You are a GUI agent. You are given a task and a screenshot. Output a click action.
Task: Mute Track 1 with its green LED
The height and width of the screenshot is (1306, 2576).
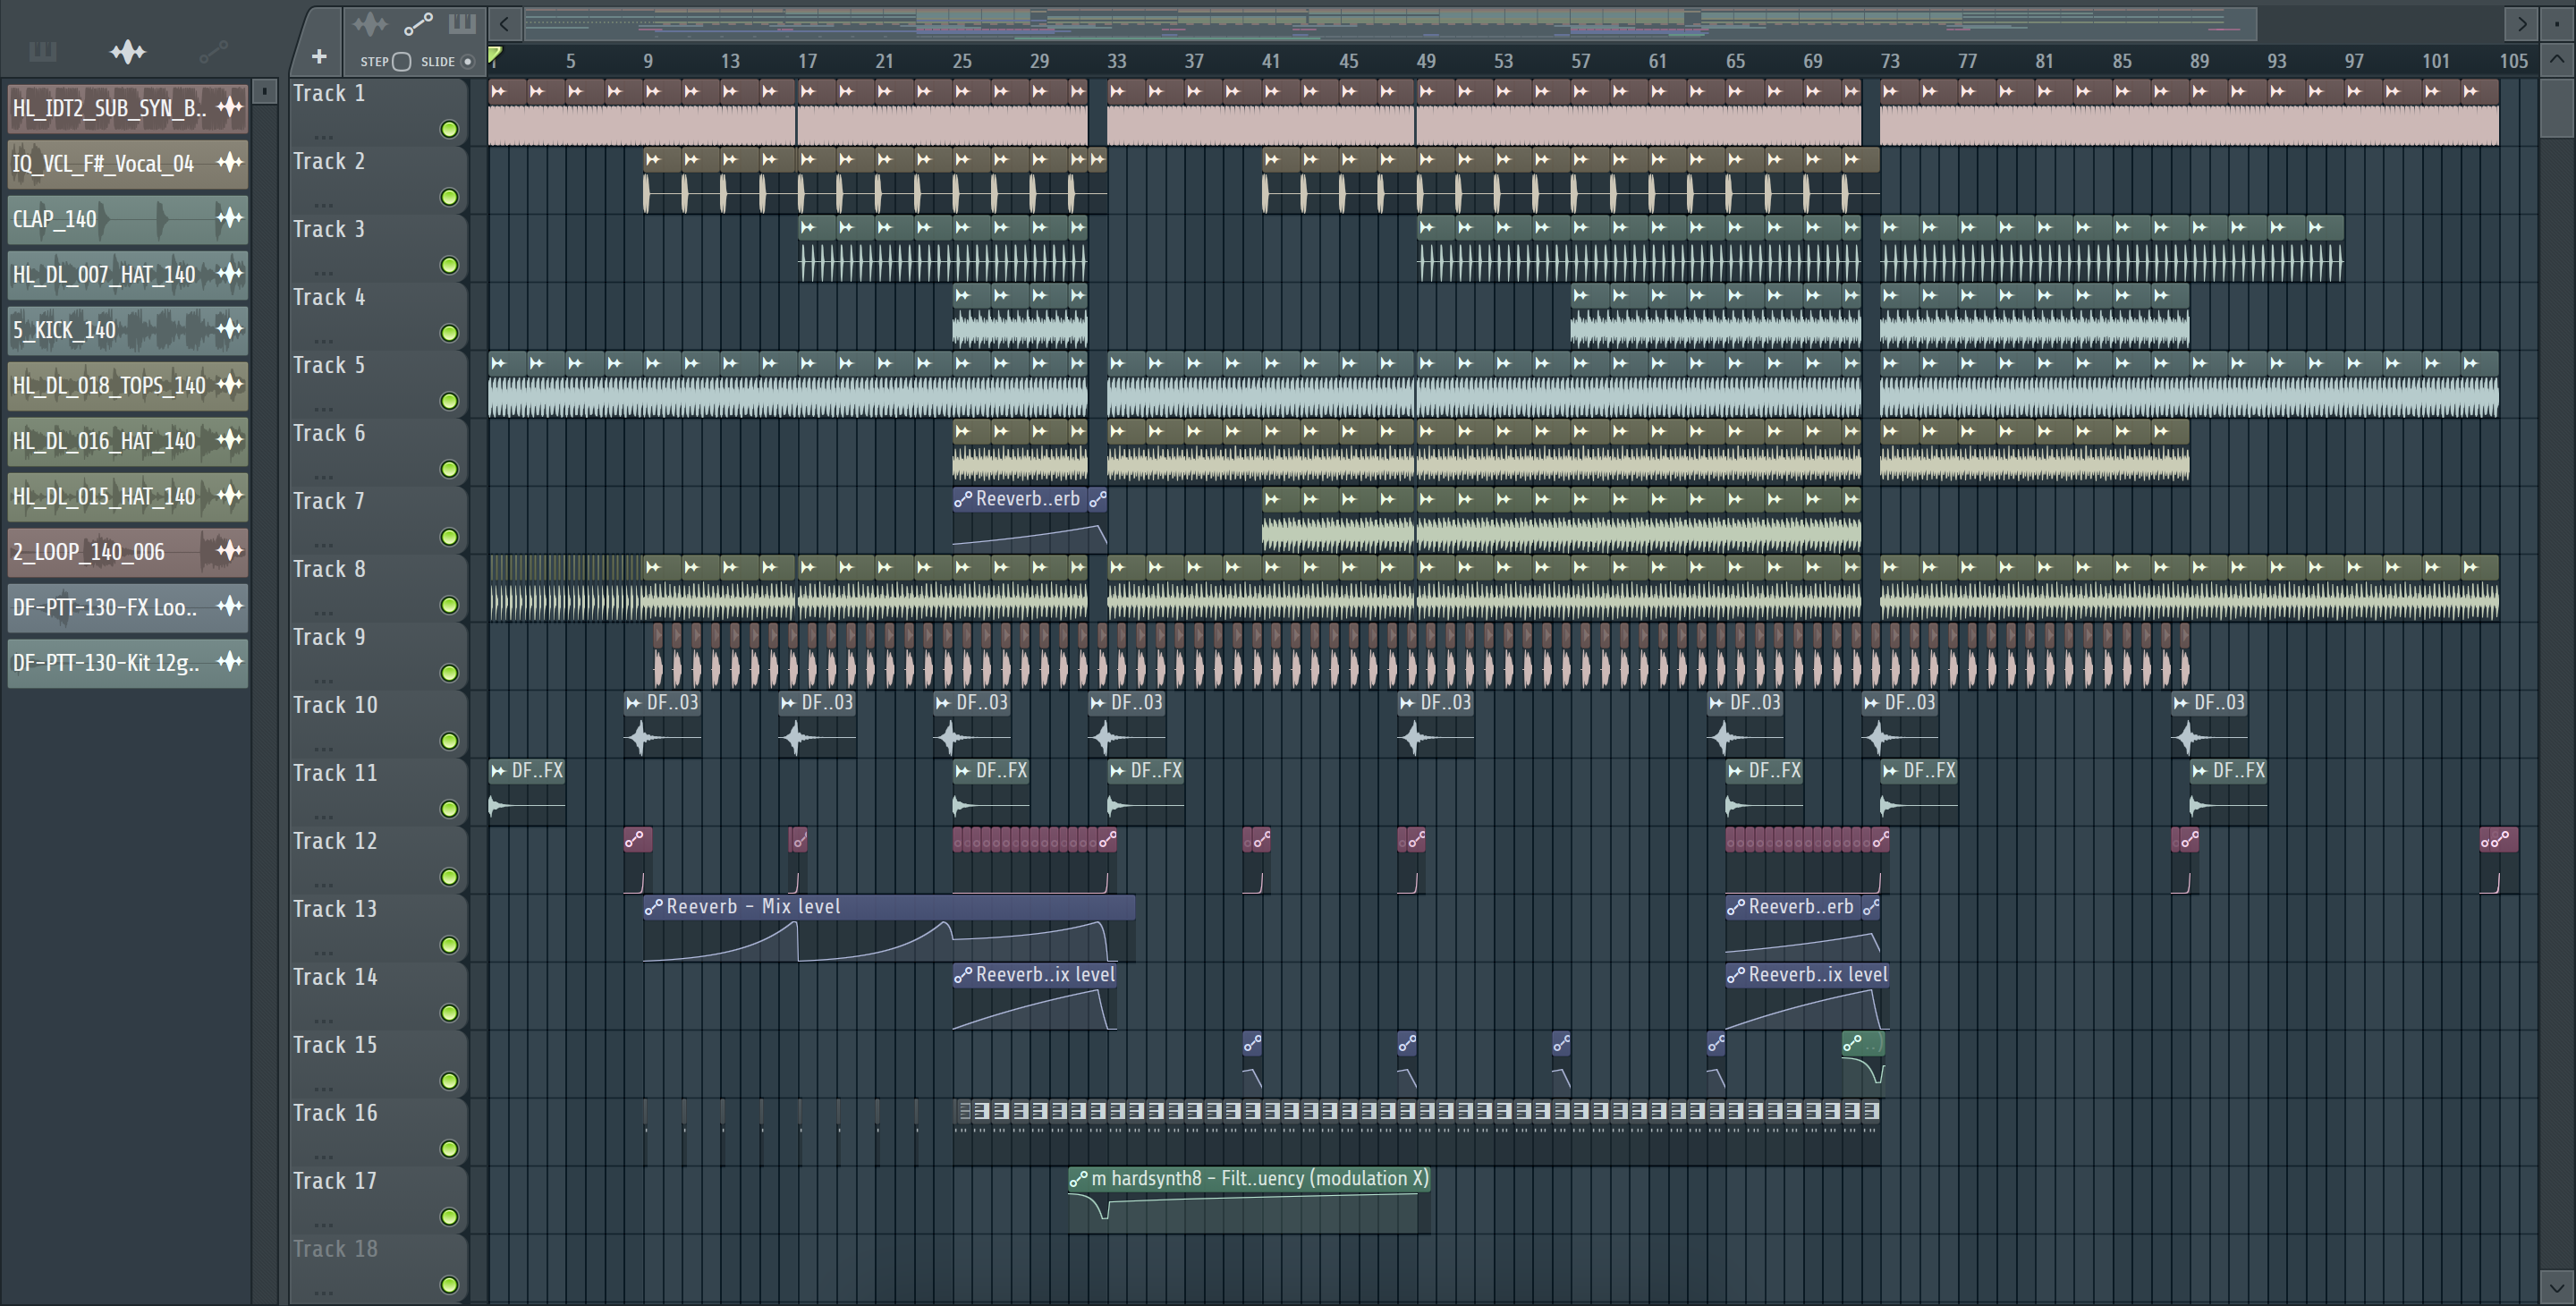click(x=450, y=129)
